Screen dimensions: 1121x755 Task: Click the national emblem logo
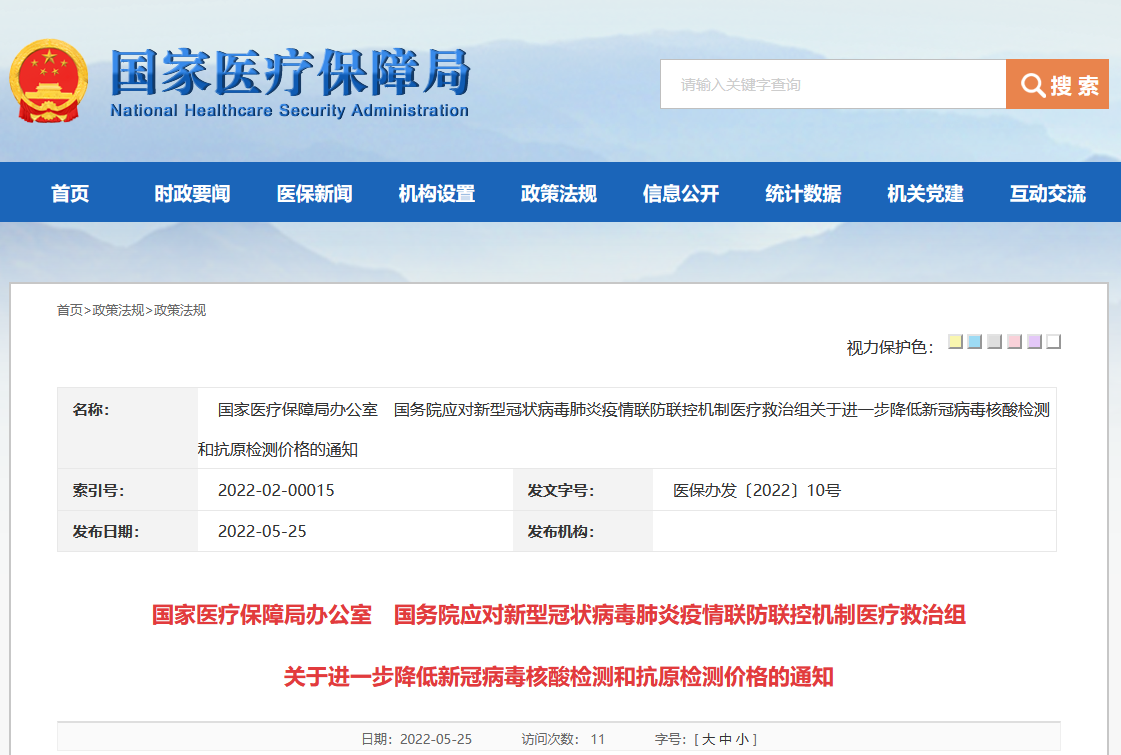[x=49, y=81]
